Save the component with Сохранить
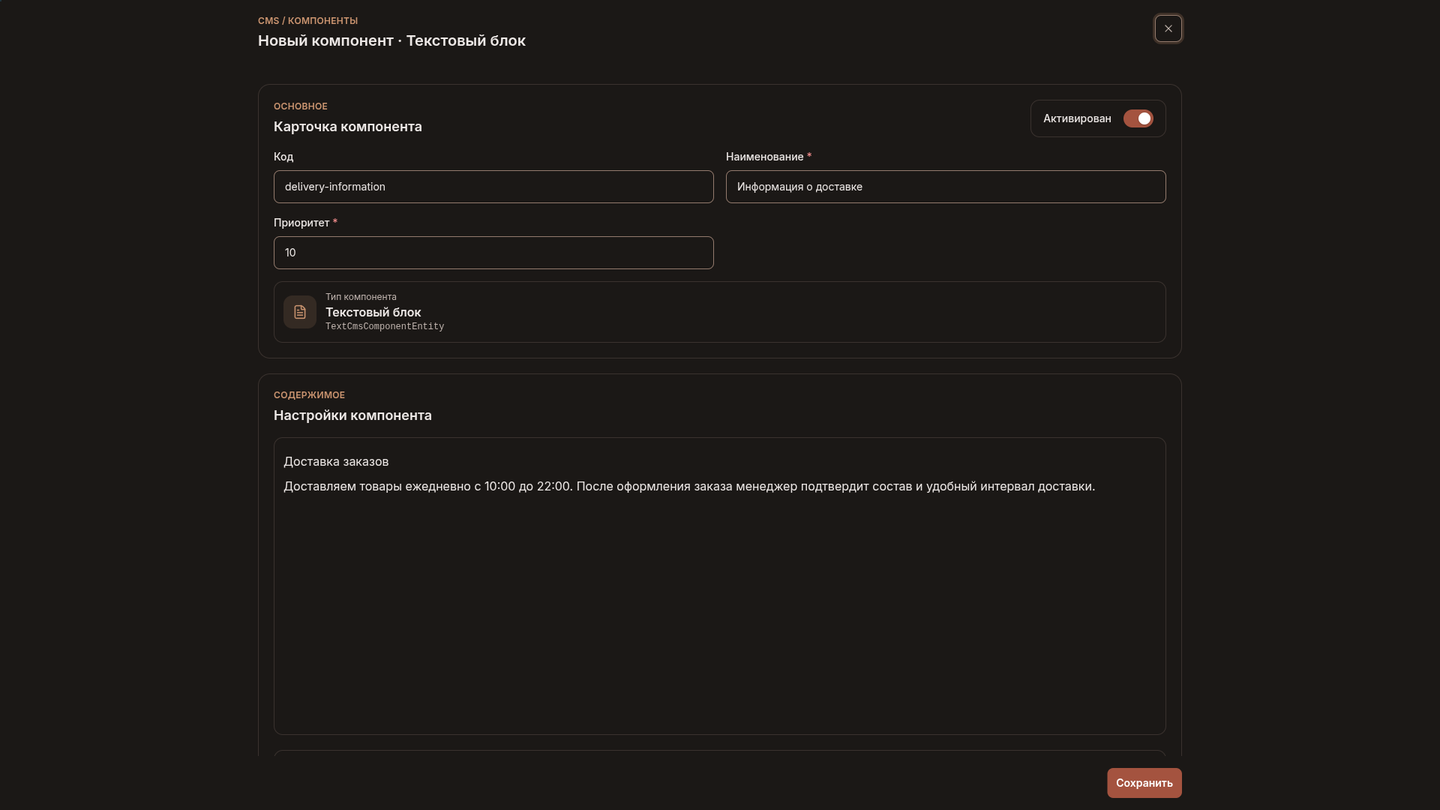The height and width of the screenshot is (810, 1440). click(1144, 783)
